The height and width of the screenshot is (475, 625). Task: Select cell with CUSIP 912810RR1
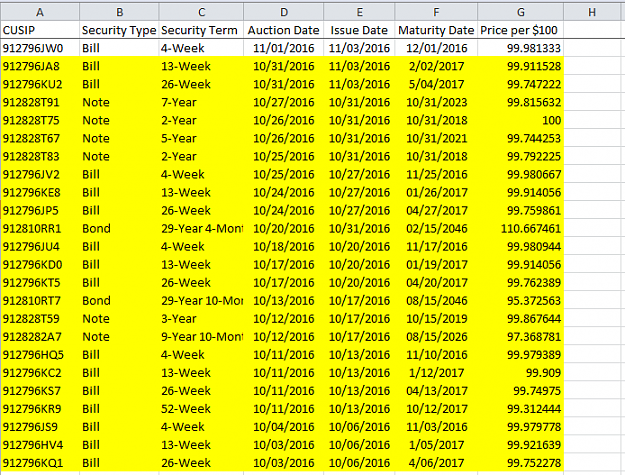pos(40,228)
